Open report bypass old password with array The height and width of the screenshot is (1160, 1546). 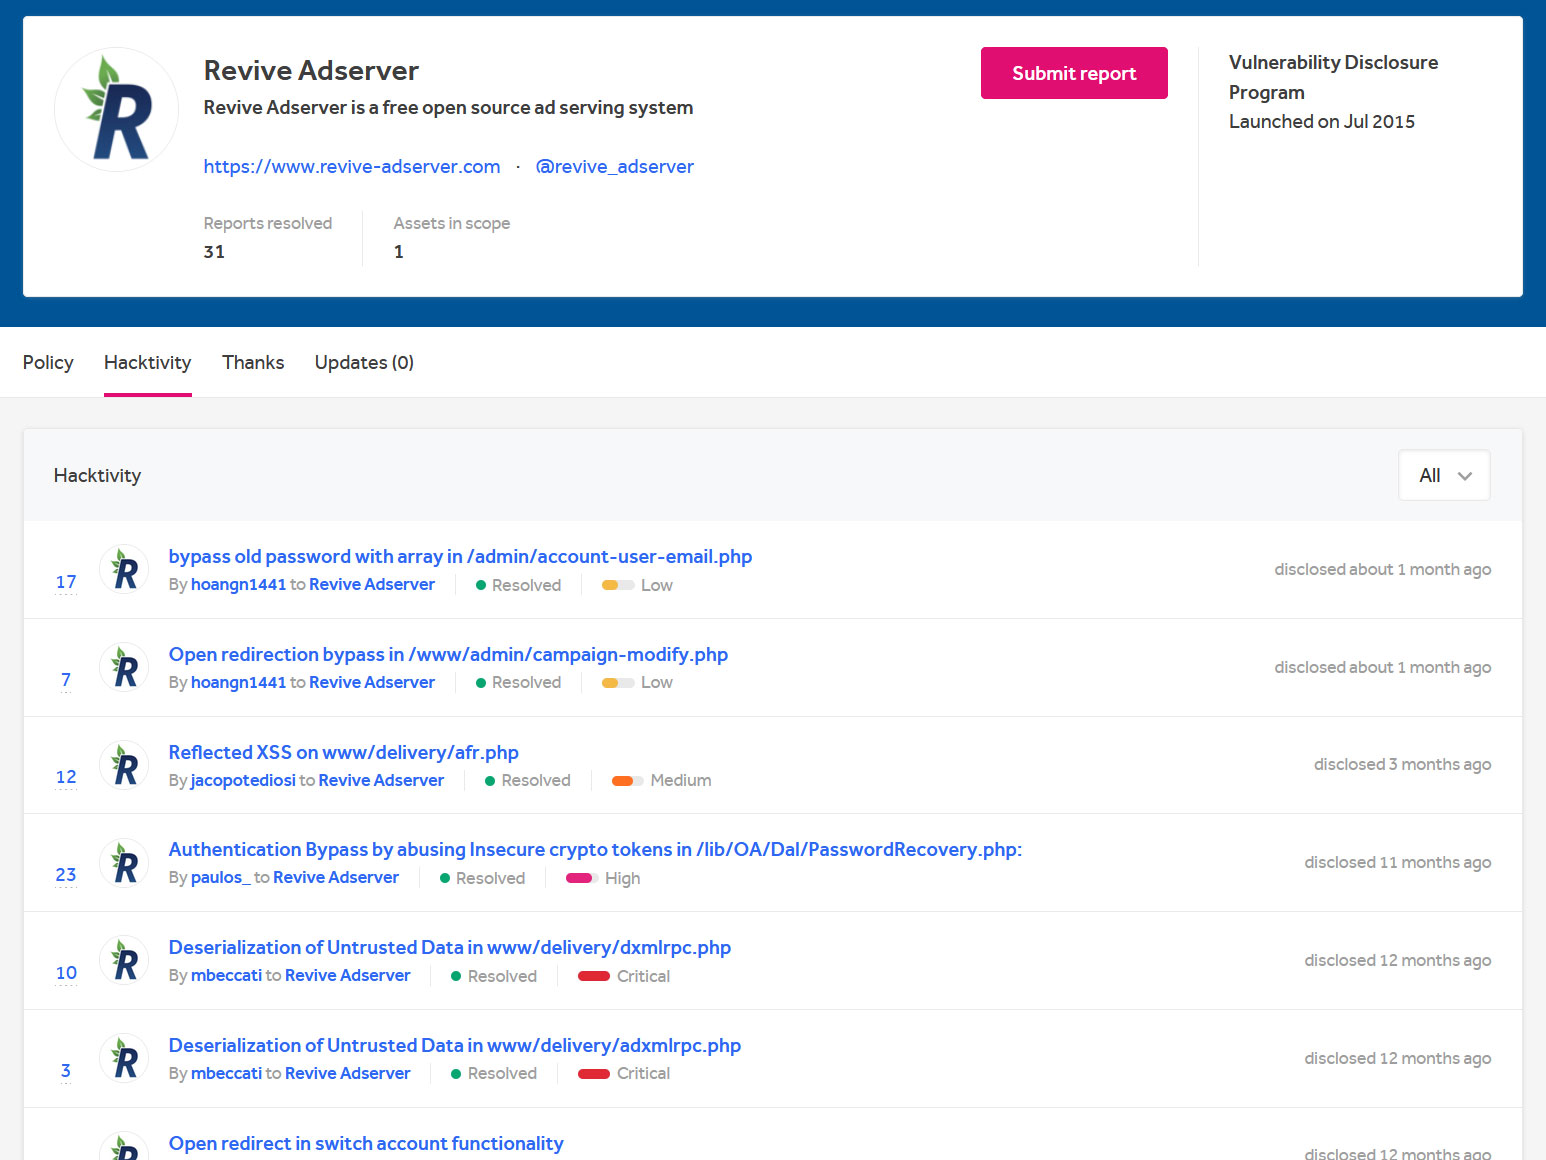tap(460, 556)
